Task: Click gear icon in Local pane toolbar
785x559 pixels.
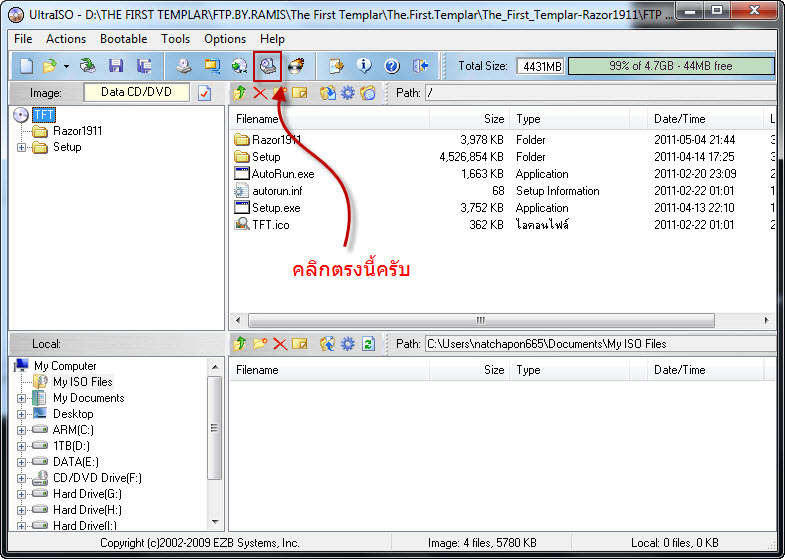Action: pos(347,344)
